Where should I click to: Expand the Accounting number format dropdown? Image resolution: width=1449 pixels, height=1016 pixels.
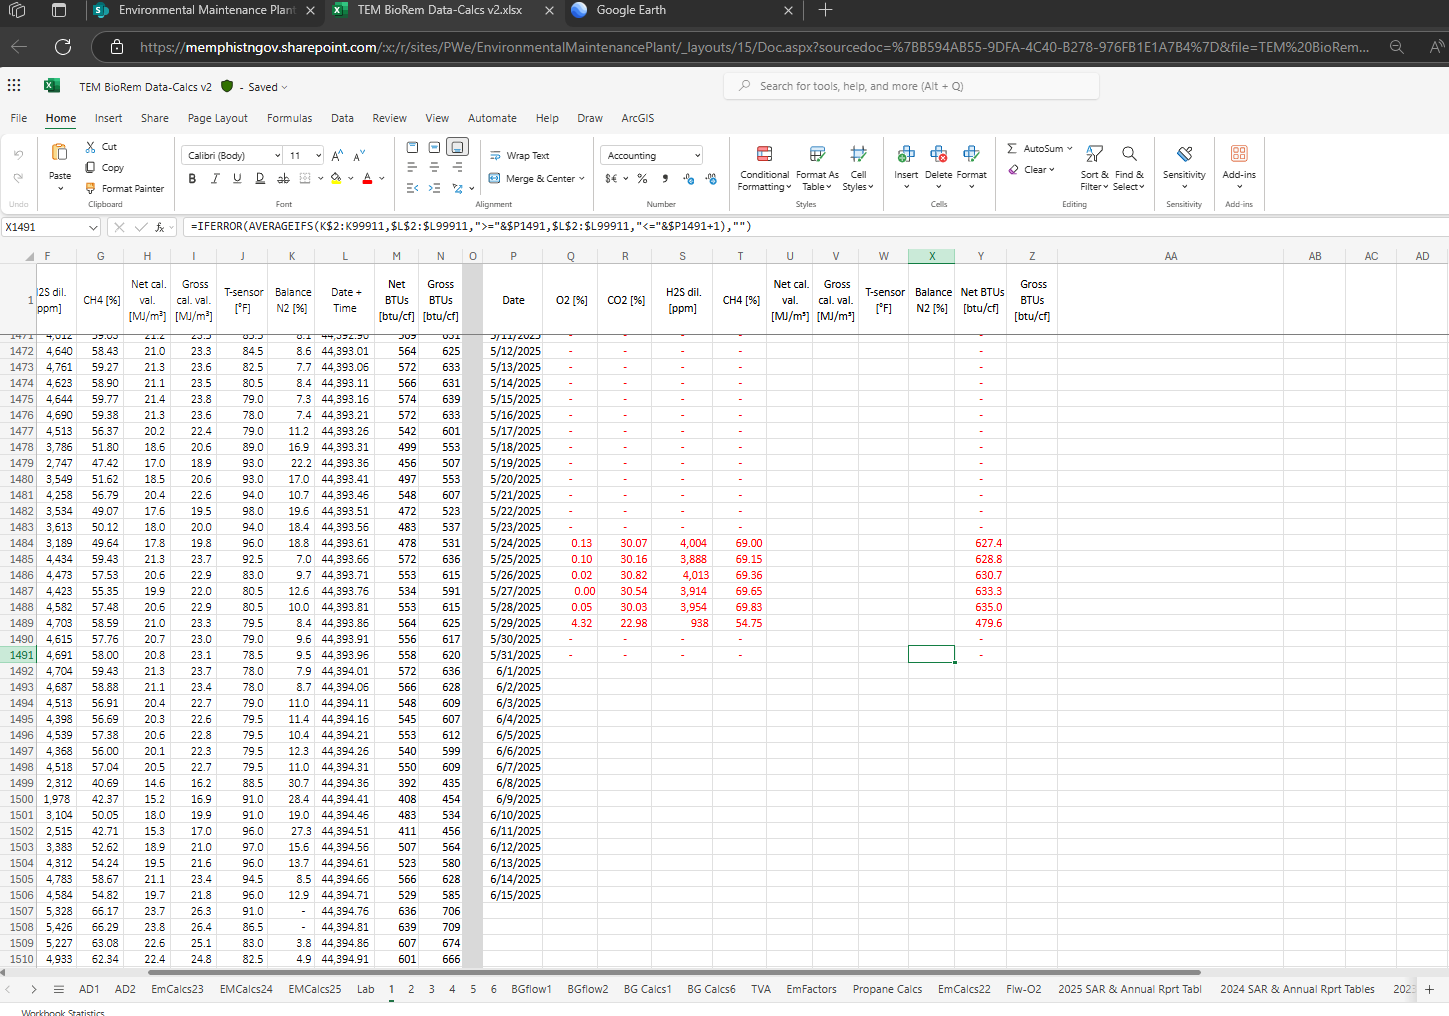pos(697,156)
